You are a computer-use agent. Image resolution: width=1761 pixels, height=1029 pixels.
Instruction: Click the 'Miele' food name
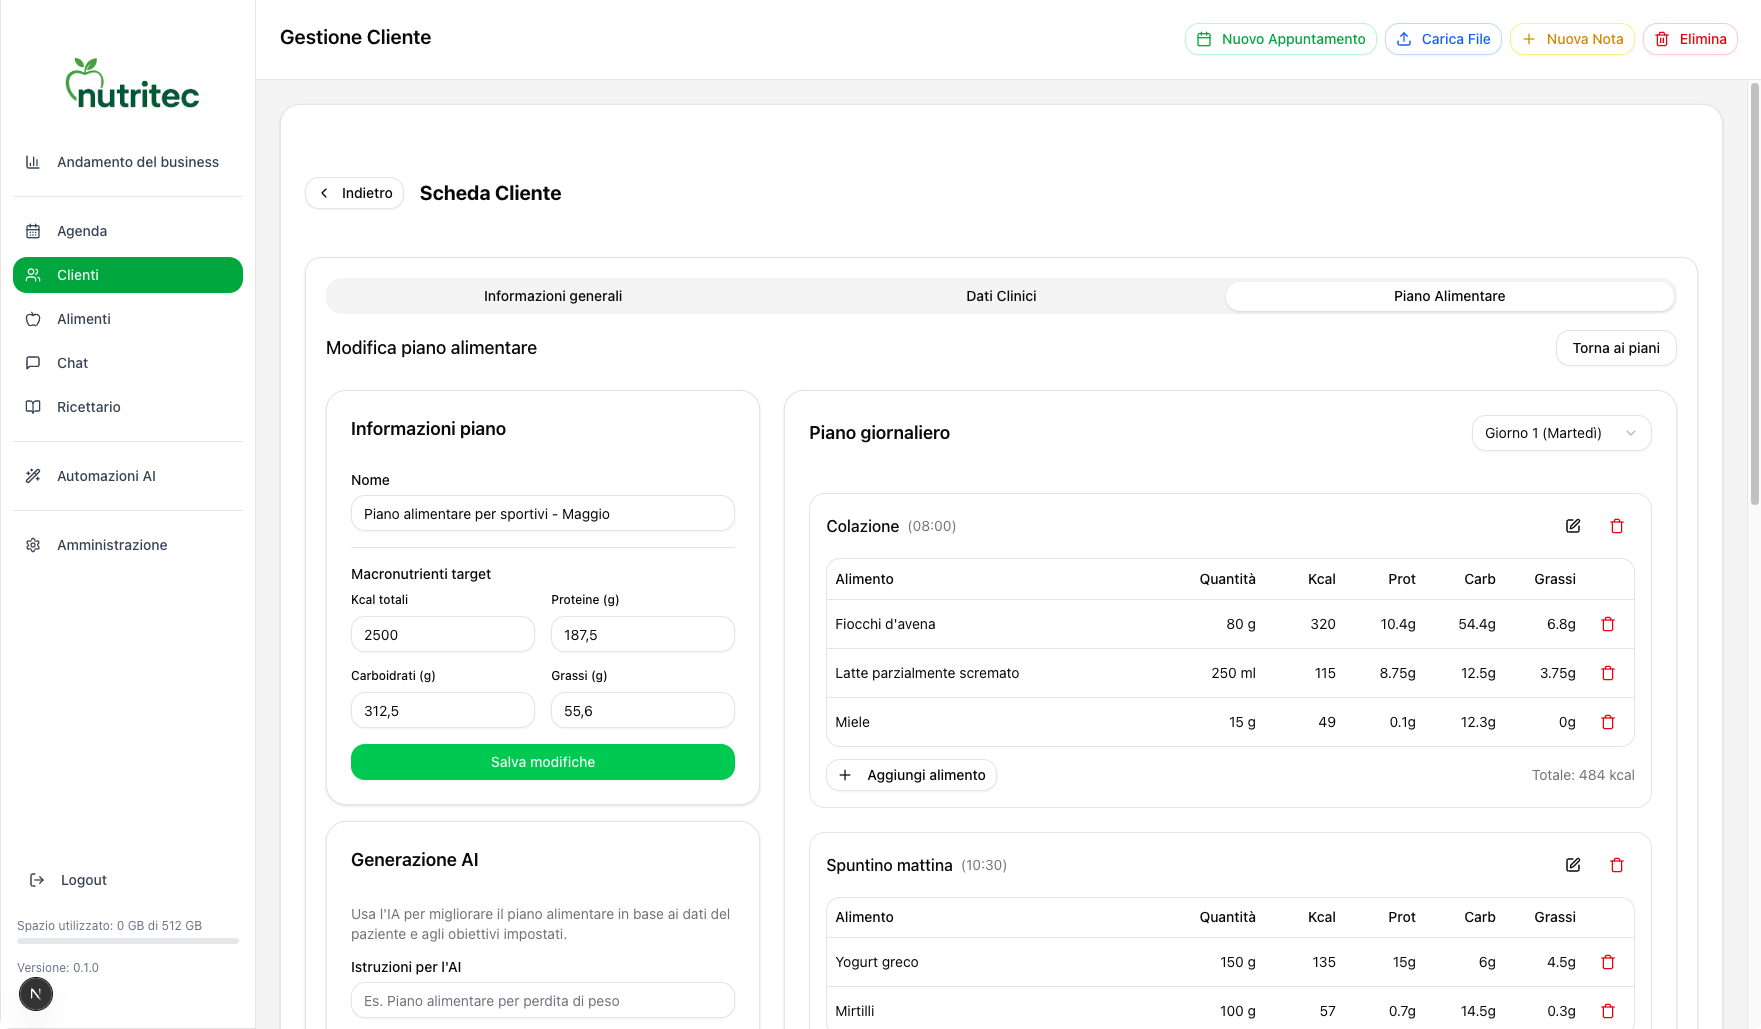tap(852, 722)
